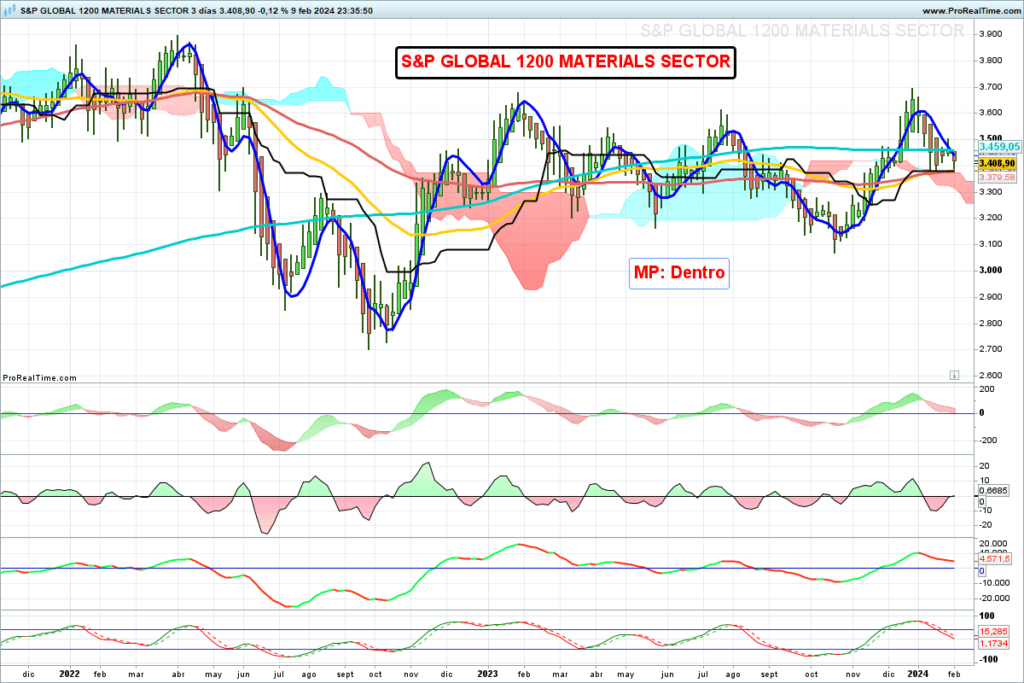Click the yellow 3.408,90 current price label
The image size is (1024, 683).
997,163
